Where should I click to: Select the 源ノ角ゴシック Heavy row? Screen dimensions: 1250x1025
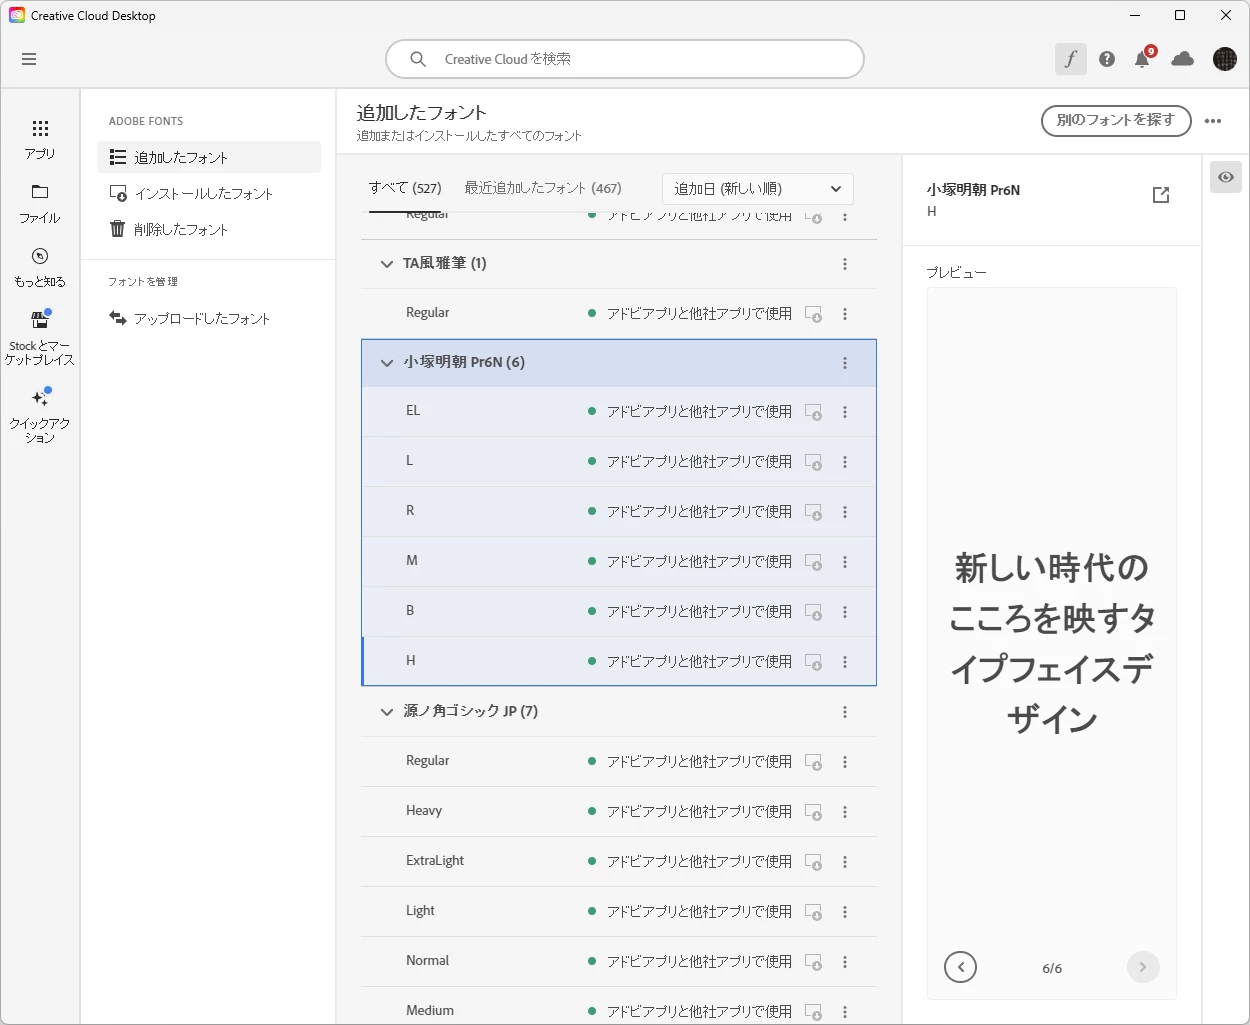click(619, 812)
